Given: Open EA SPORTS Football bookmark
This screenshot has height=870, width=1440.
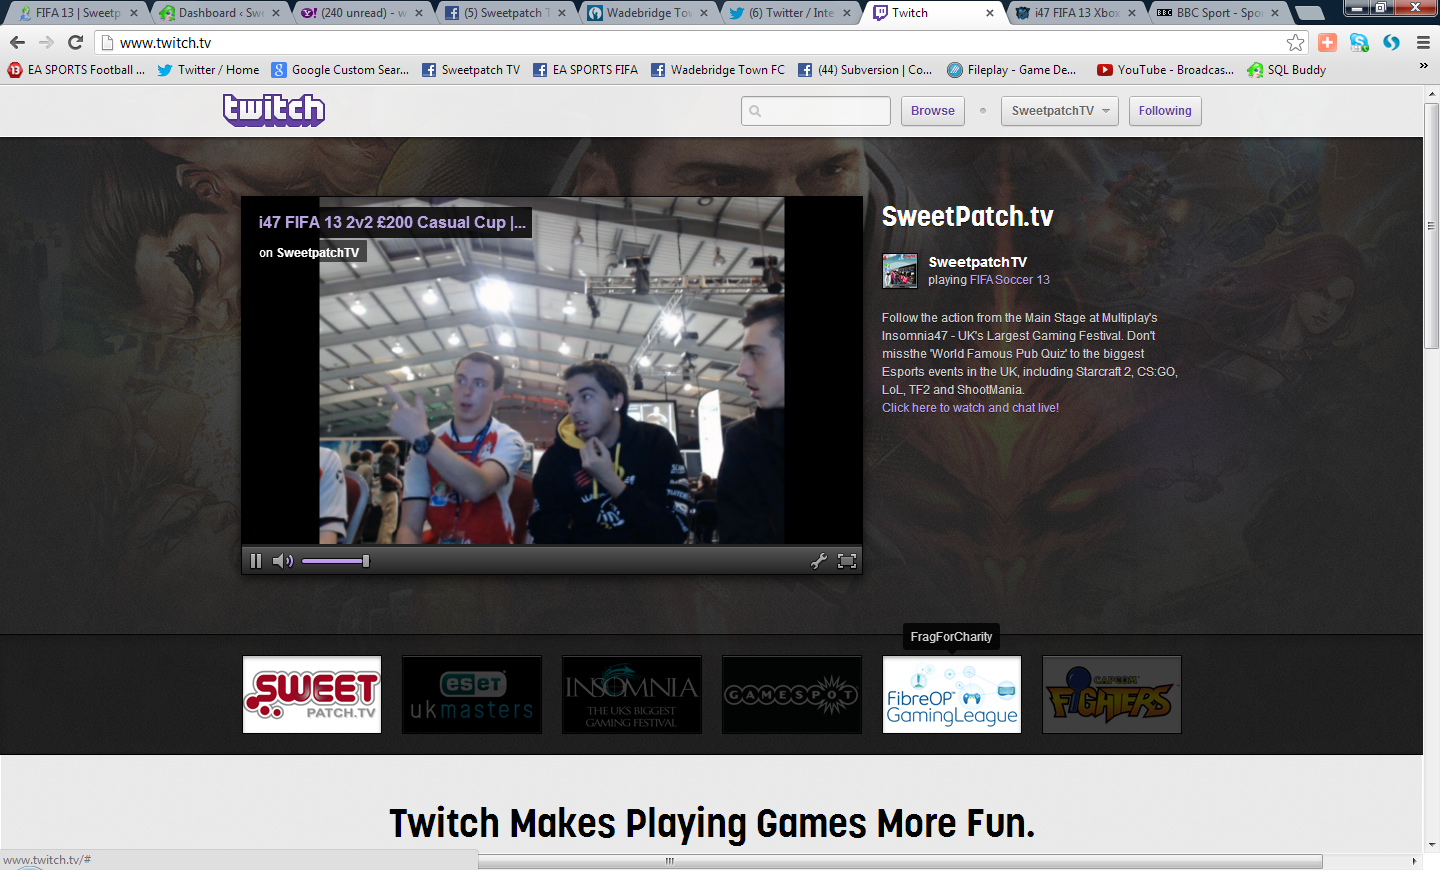Looking at the screenshot, I should pyautogui.click(x=76, y=70).
